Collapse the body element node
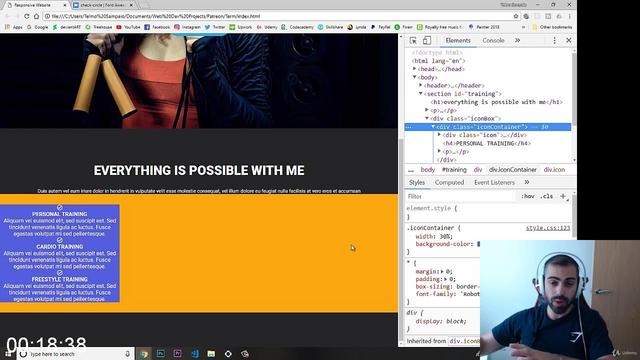The height and width of the screenshot is (360, 640). [x=414, y=77]
